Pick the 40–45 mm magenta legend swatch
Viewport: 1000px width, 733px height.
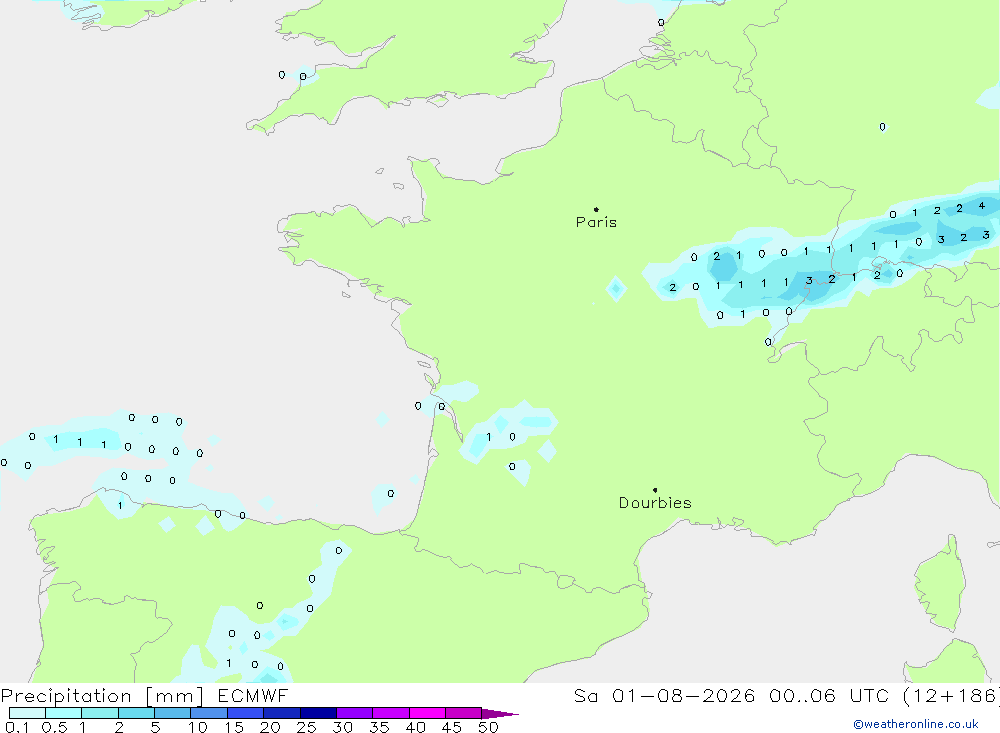(427, 713)
